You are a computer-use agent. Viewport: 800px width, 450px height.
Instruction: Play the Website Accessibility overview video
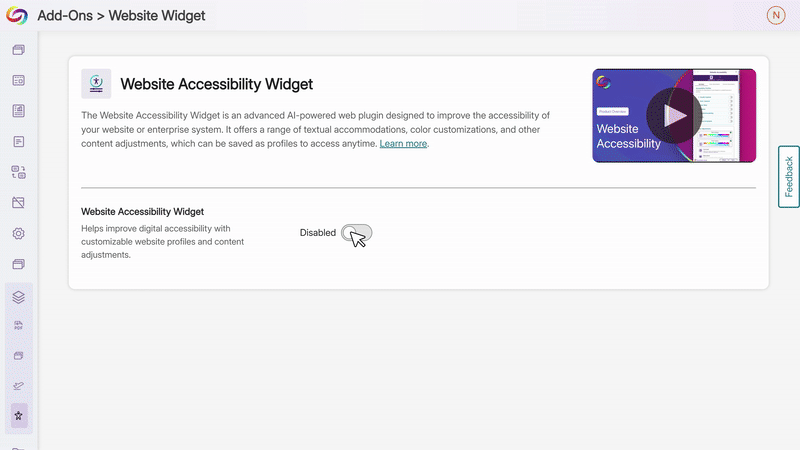pyautogui.click(x=674, y=116)
